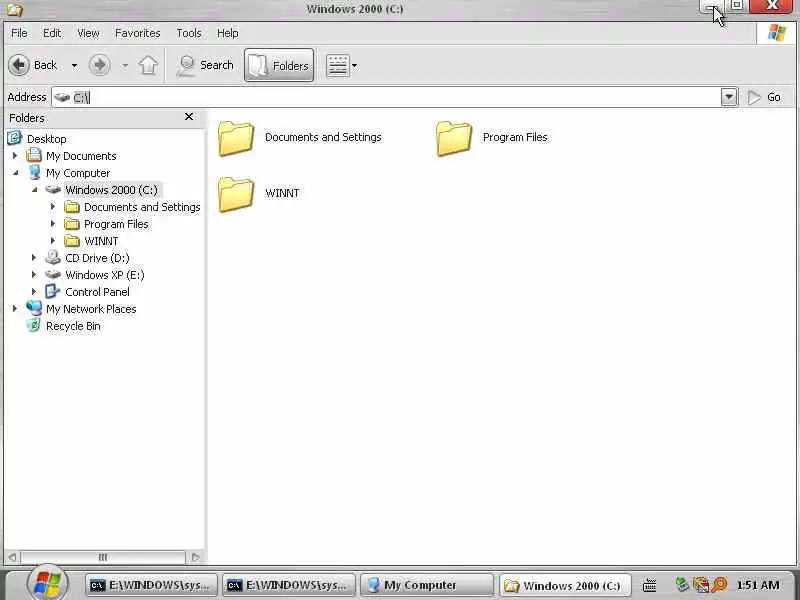
Task: Expand the Program Files tree node
Action: [x=53, y=223]
